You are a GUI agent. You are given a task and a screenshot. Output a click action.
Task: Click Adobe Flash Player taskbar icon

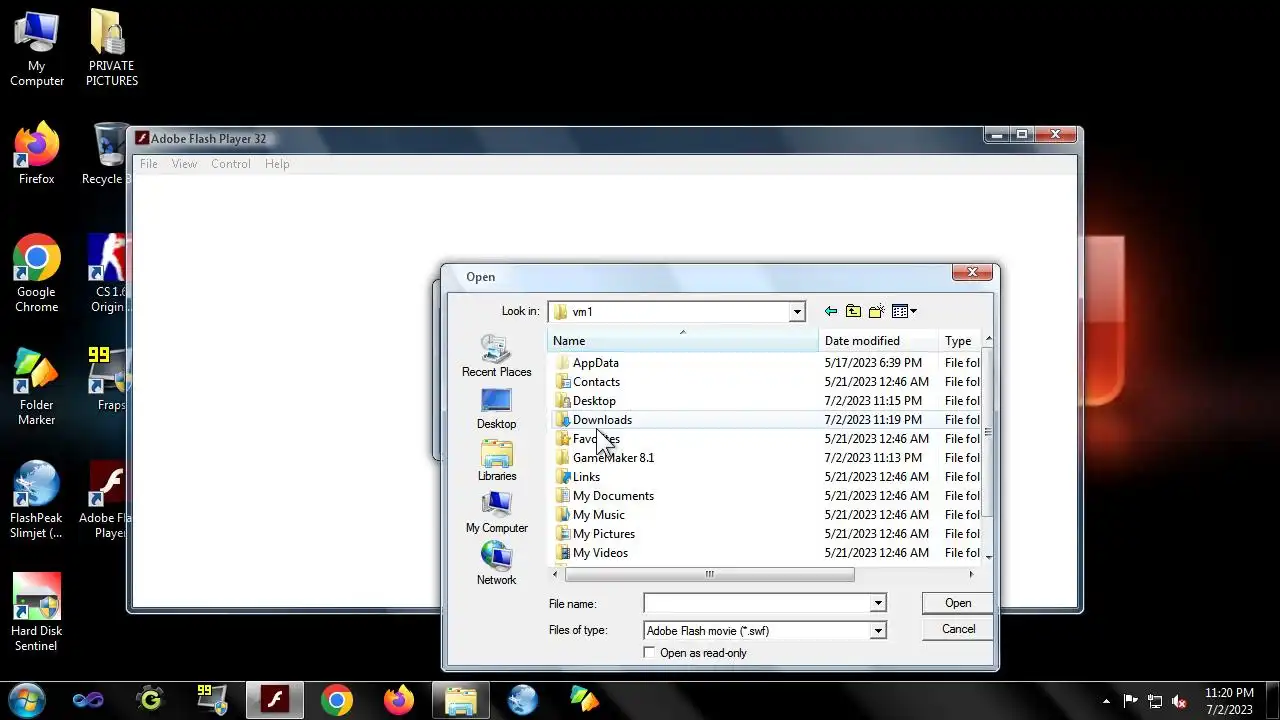tap(274, 700)
